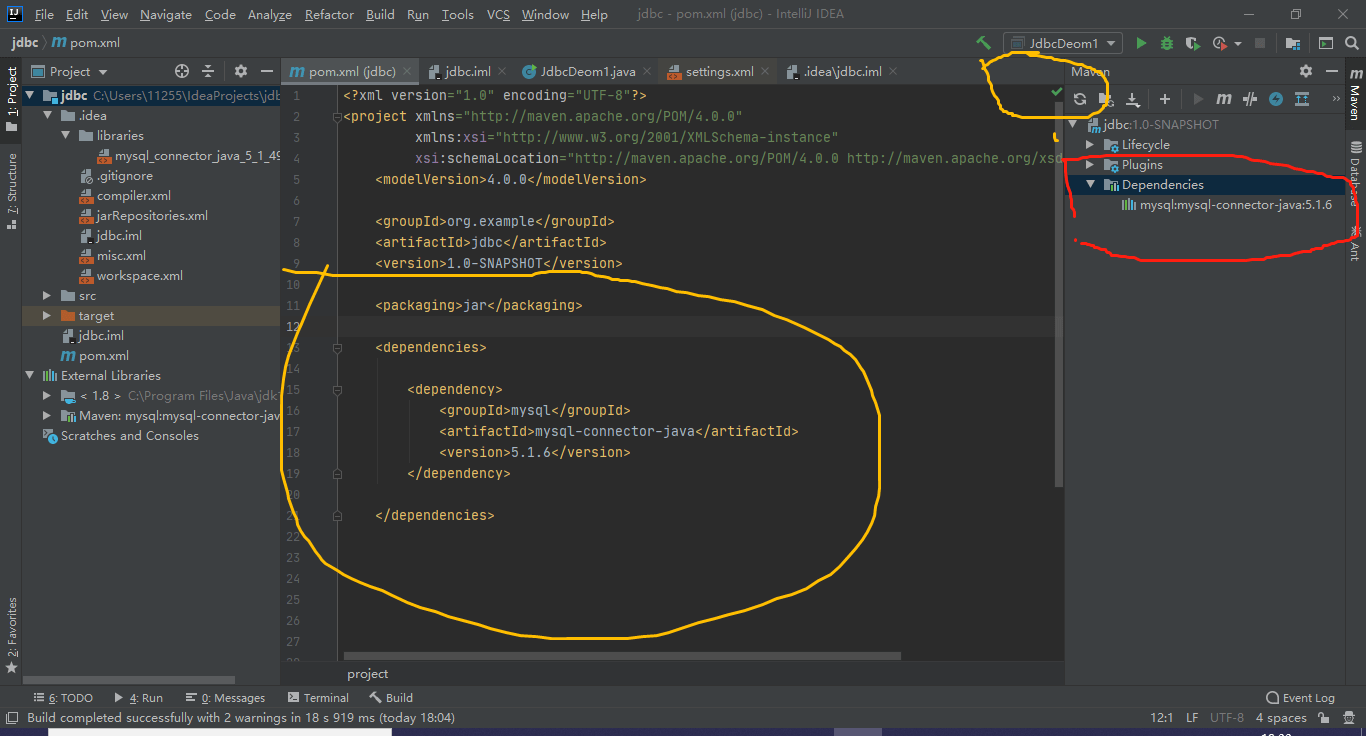Show Maven dependencies diagram icon
The image size is (1366, 736).
click(1302, 99)
